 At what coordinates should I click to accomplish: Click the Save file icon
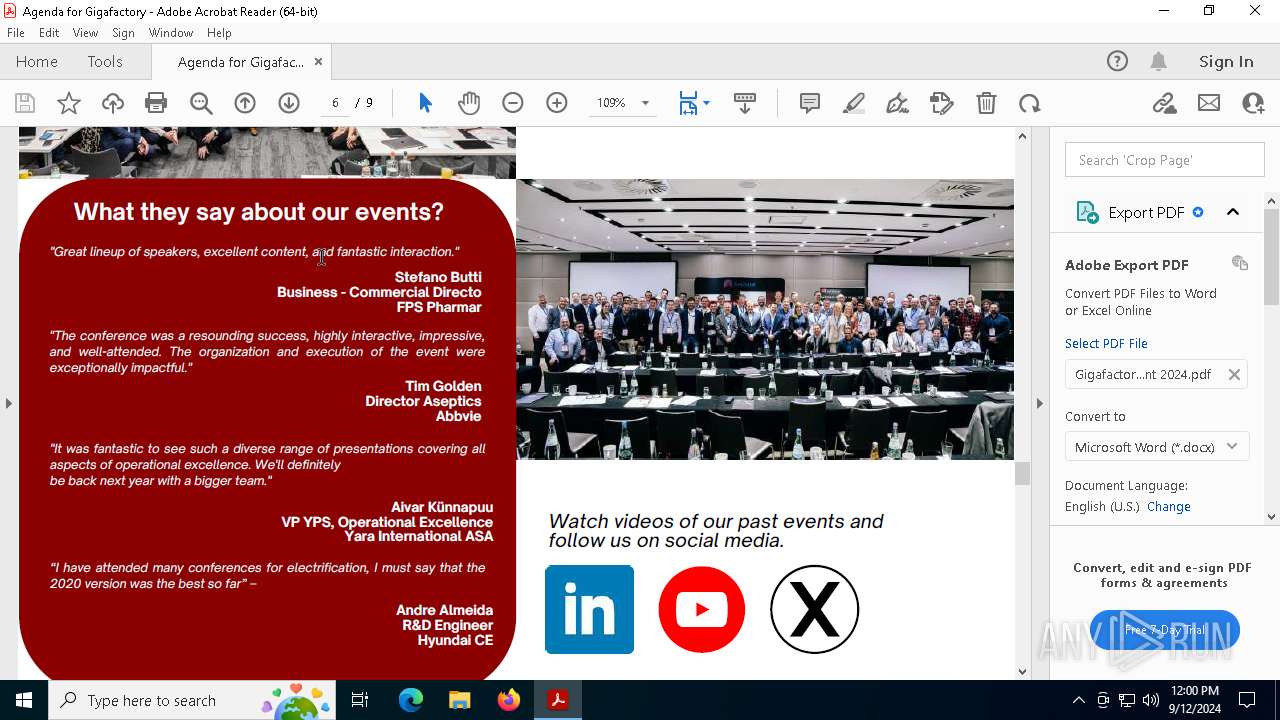coord(25,103)
